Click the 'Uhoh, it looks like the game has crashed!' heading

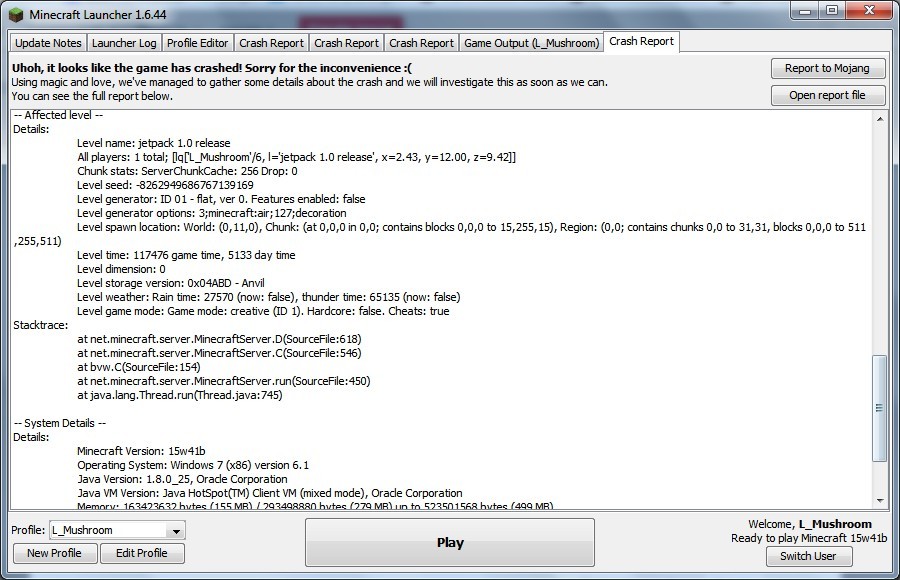point(212,68)
